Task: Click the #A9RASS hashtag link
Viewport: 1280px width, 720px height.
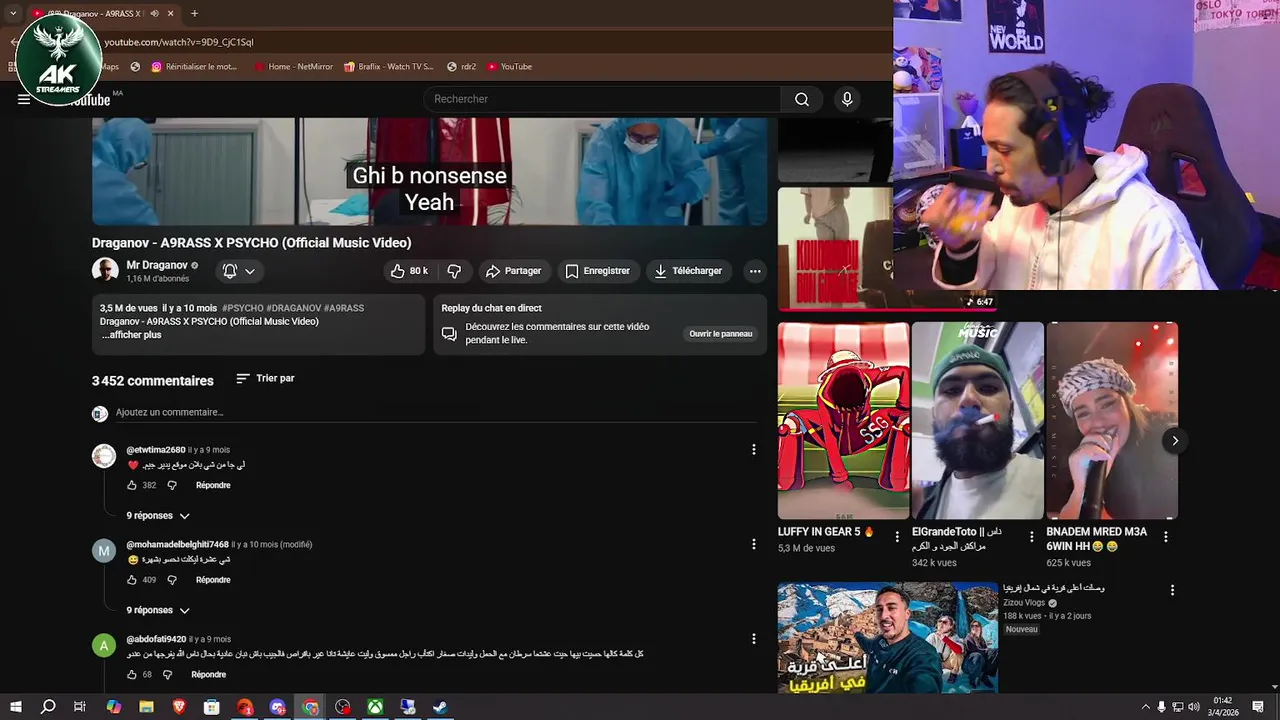Action: pos(344,308)
